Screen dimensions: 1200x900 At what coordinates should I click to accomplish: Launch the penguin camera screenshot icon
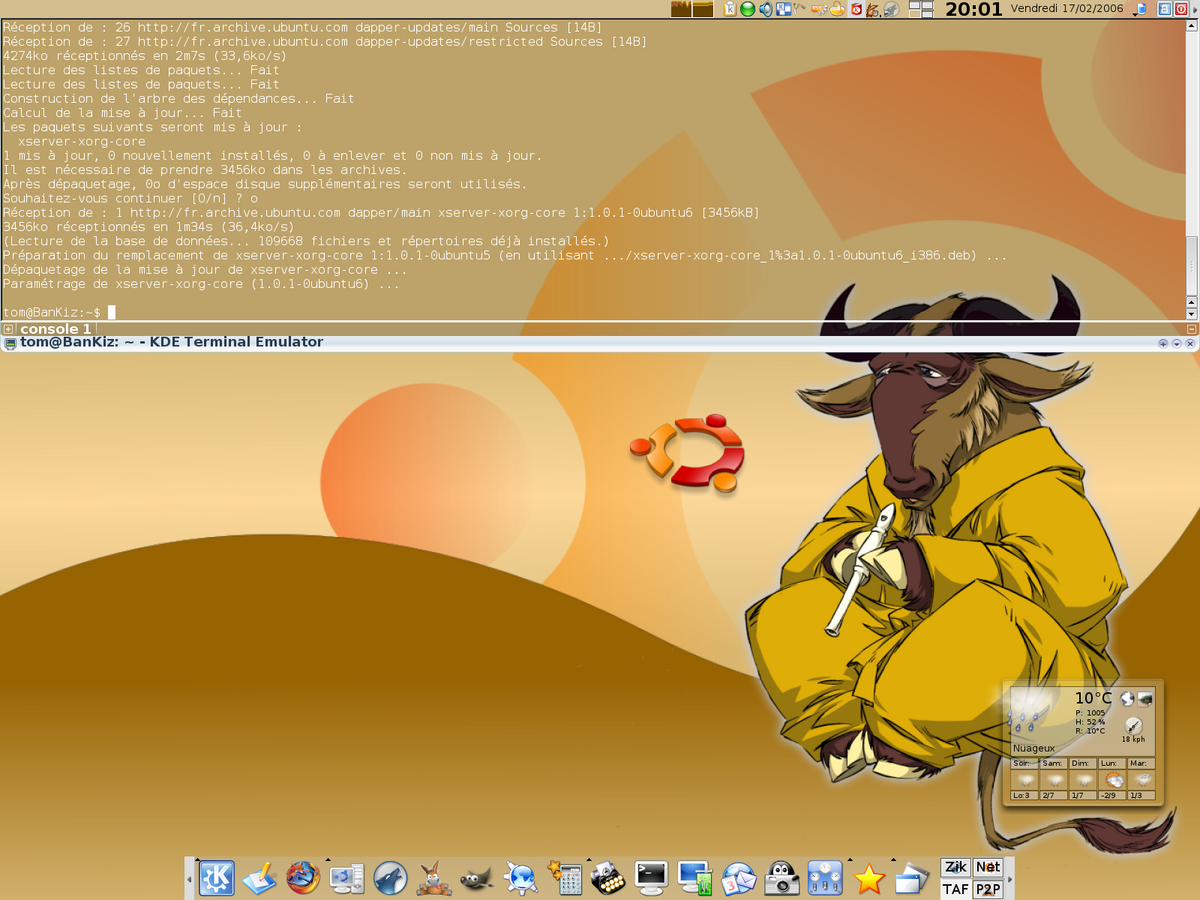[x=782, y=878]
